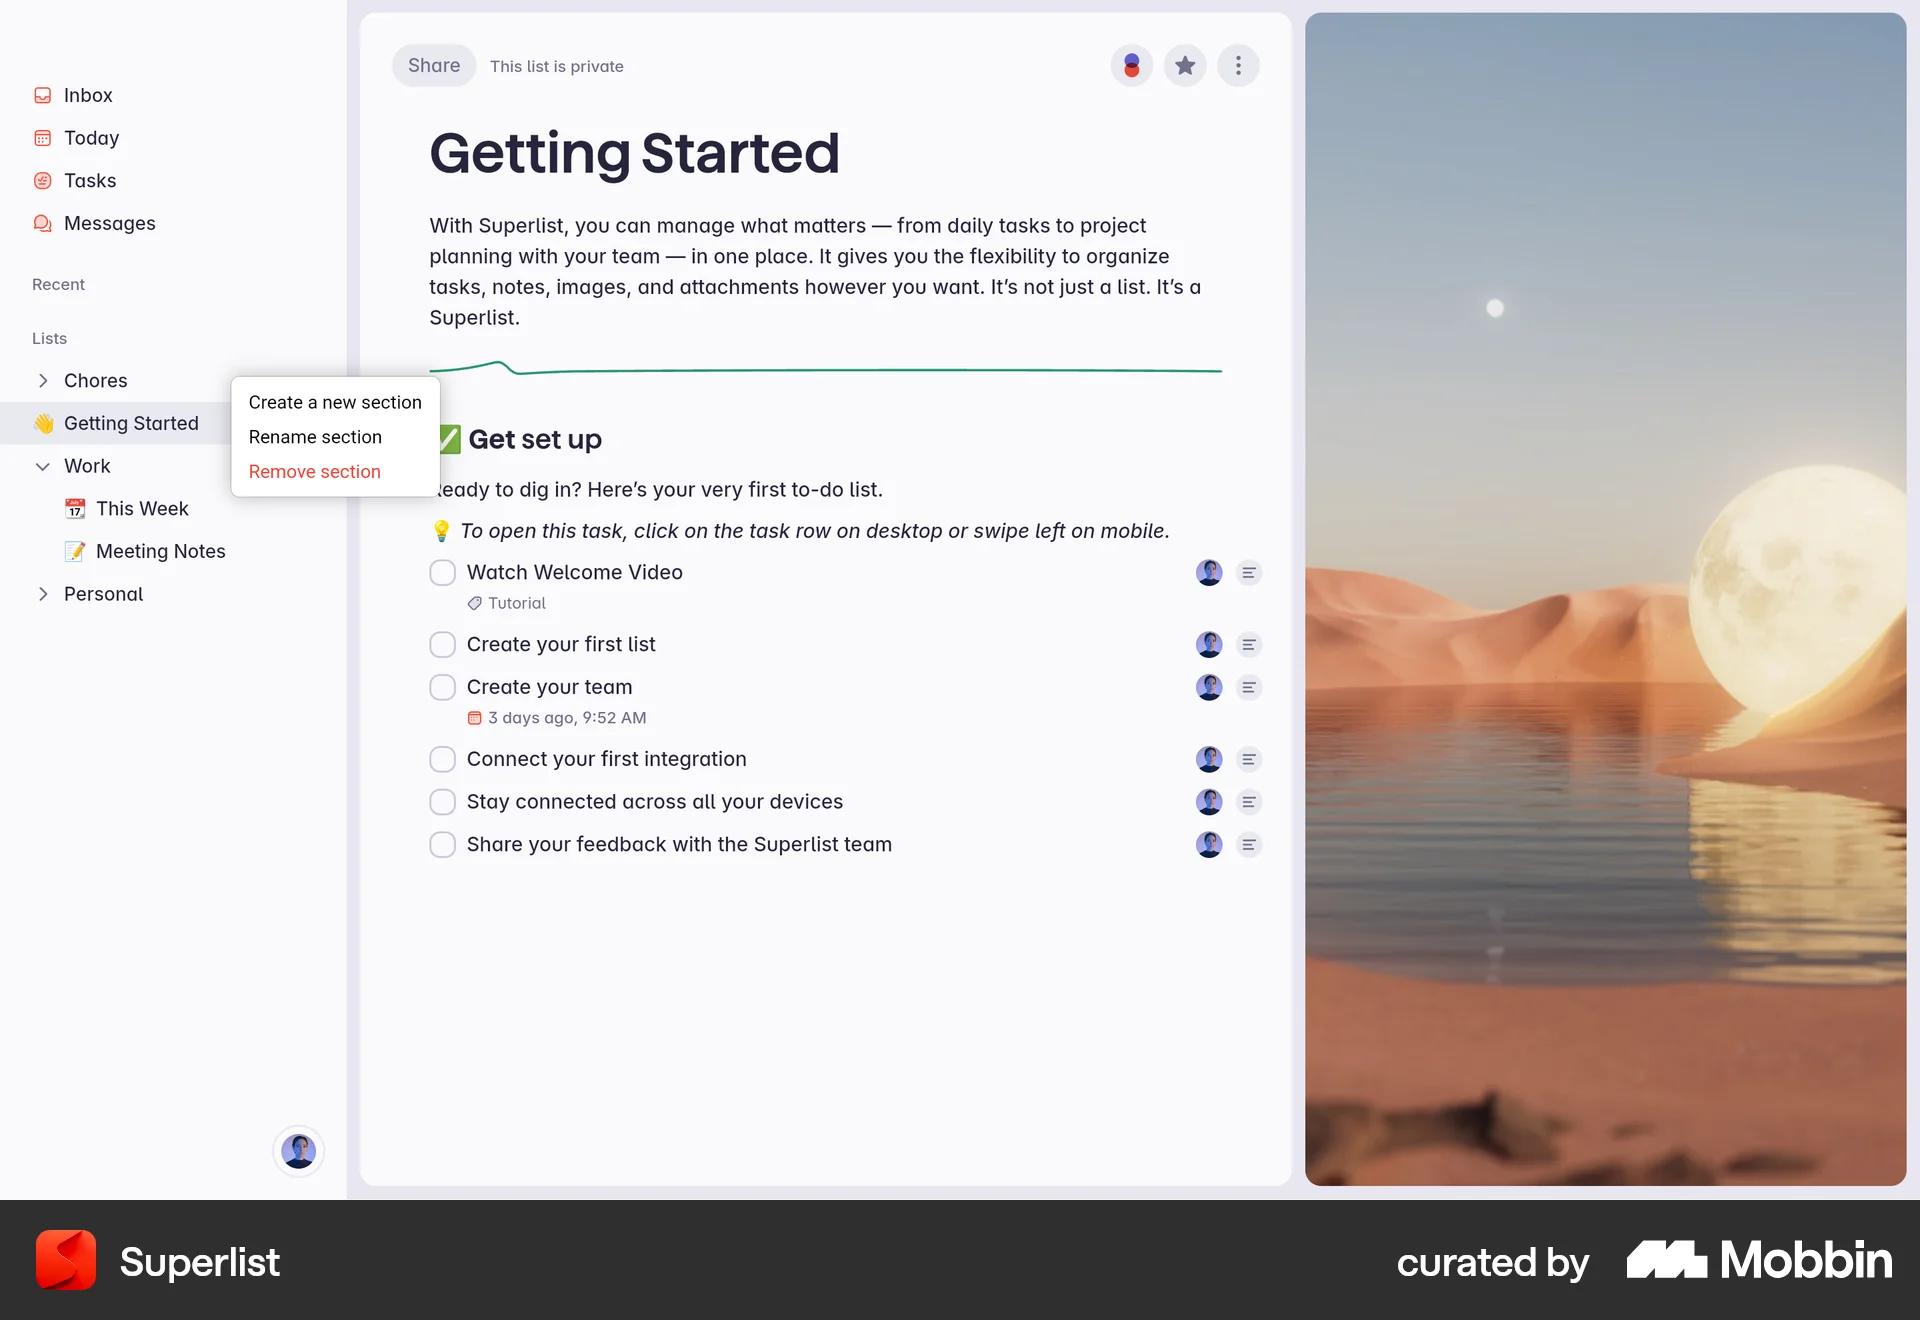Screen dimensions: 1920x1320
Task: Open the three-dot options menu for the list
Action: (1238, 65)
